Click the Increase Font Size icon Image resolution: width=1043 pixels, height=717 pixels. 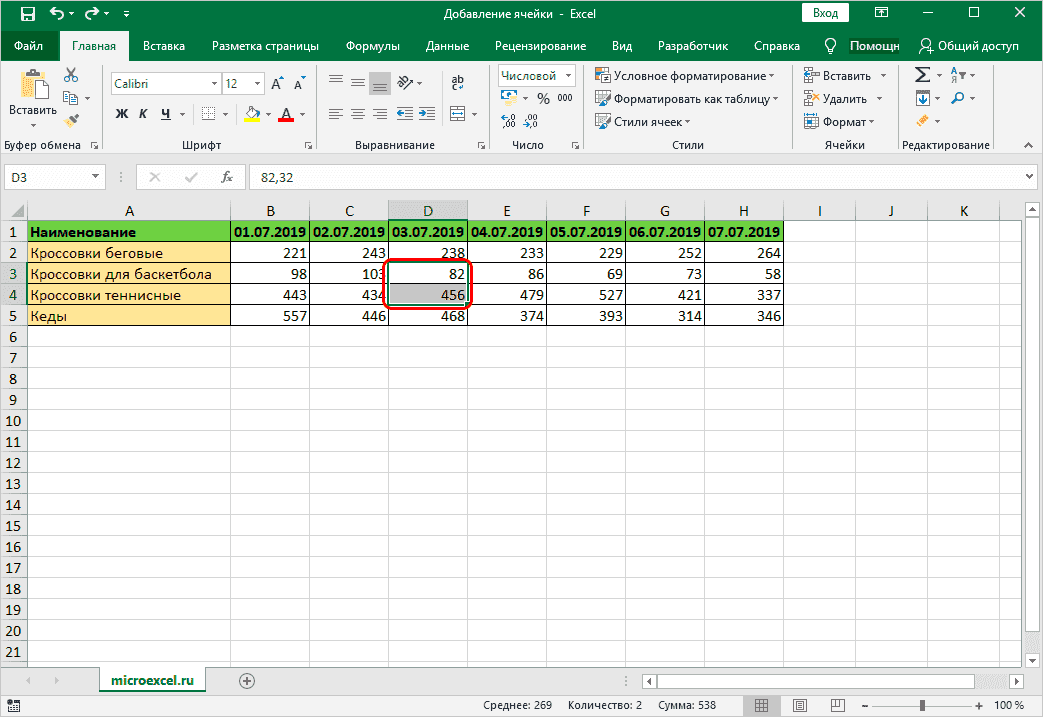click(274, 84)
